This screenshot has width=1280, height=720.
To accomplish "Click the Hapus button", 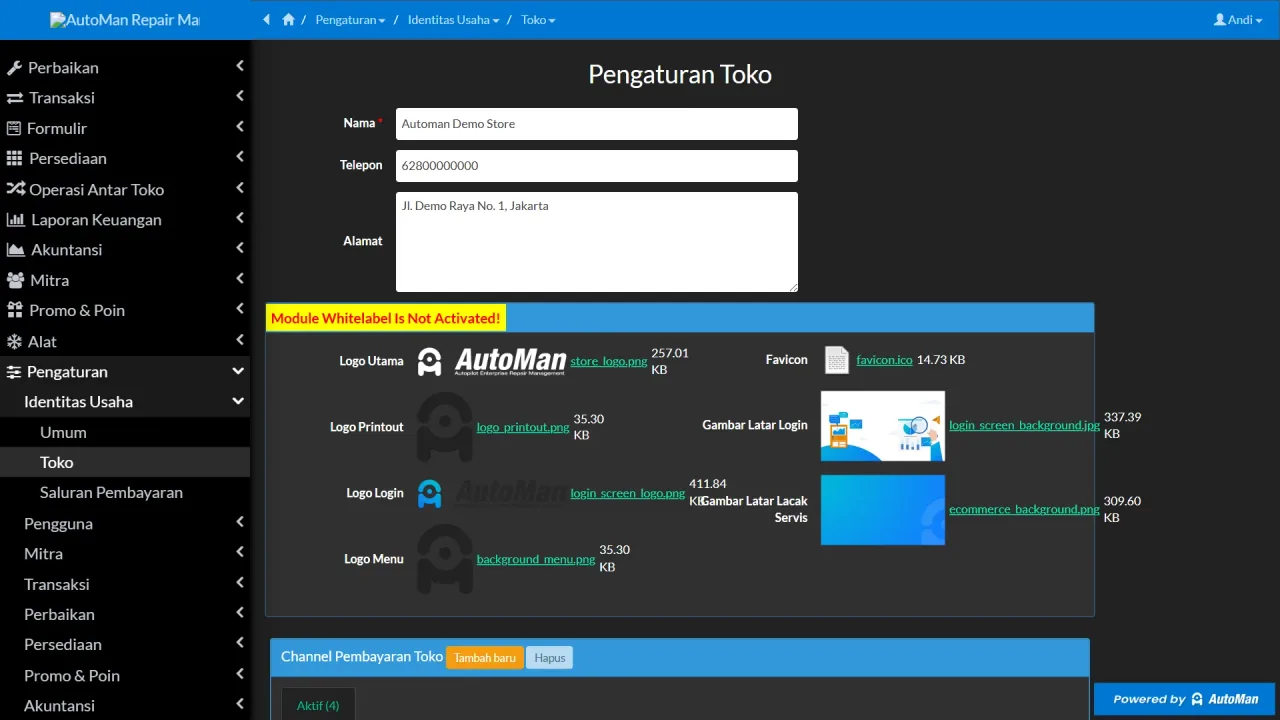I will click(549, 657).
